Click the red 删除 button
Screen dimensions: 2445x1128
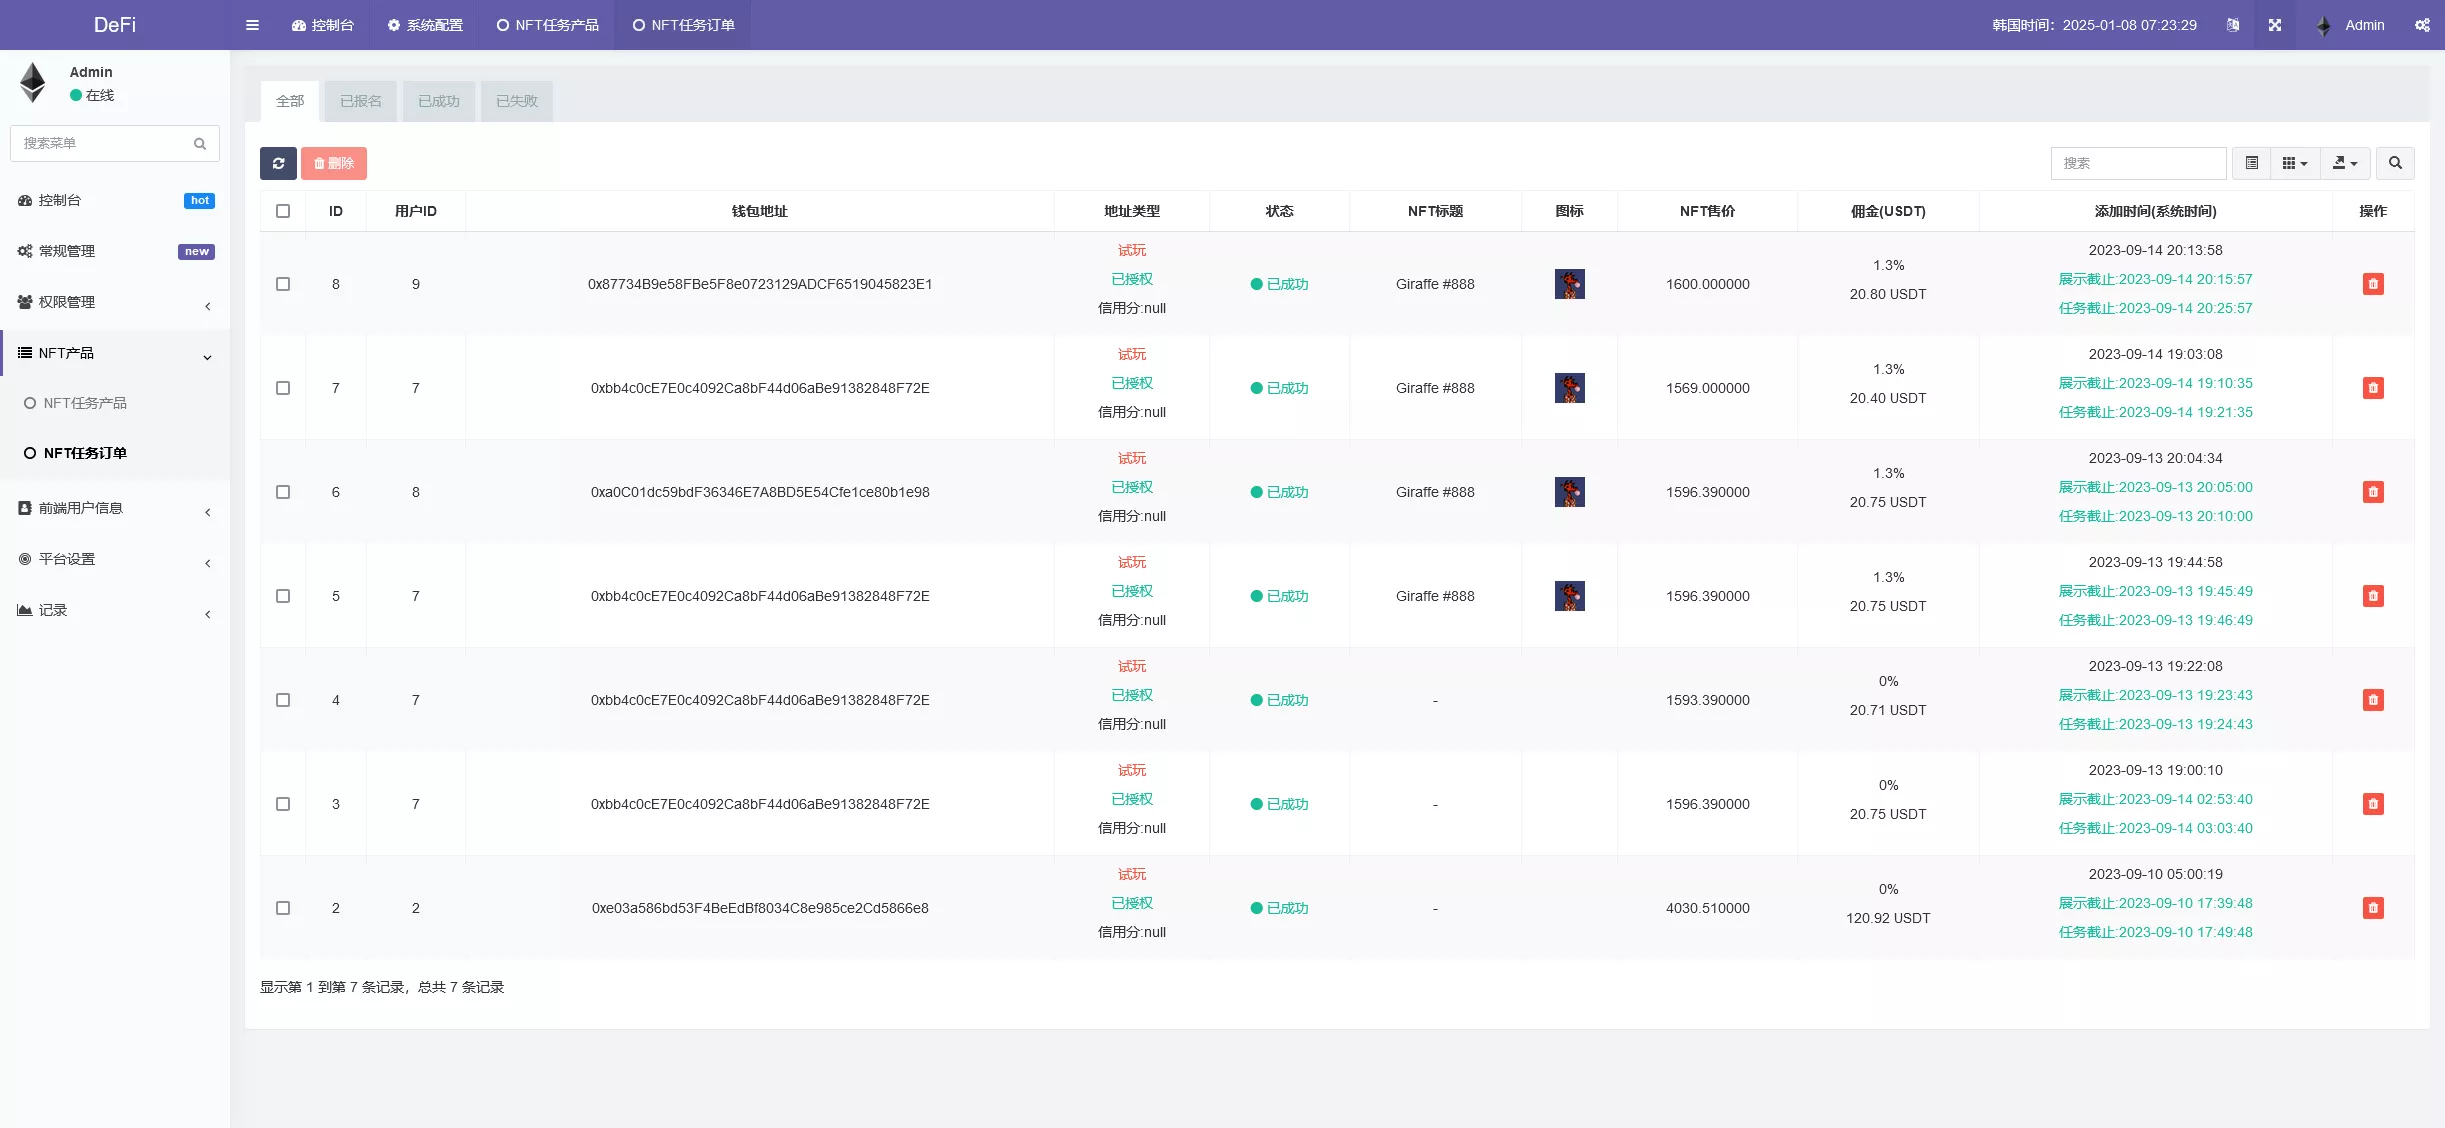334,163
